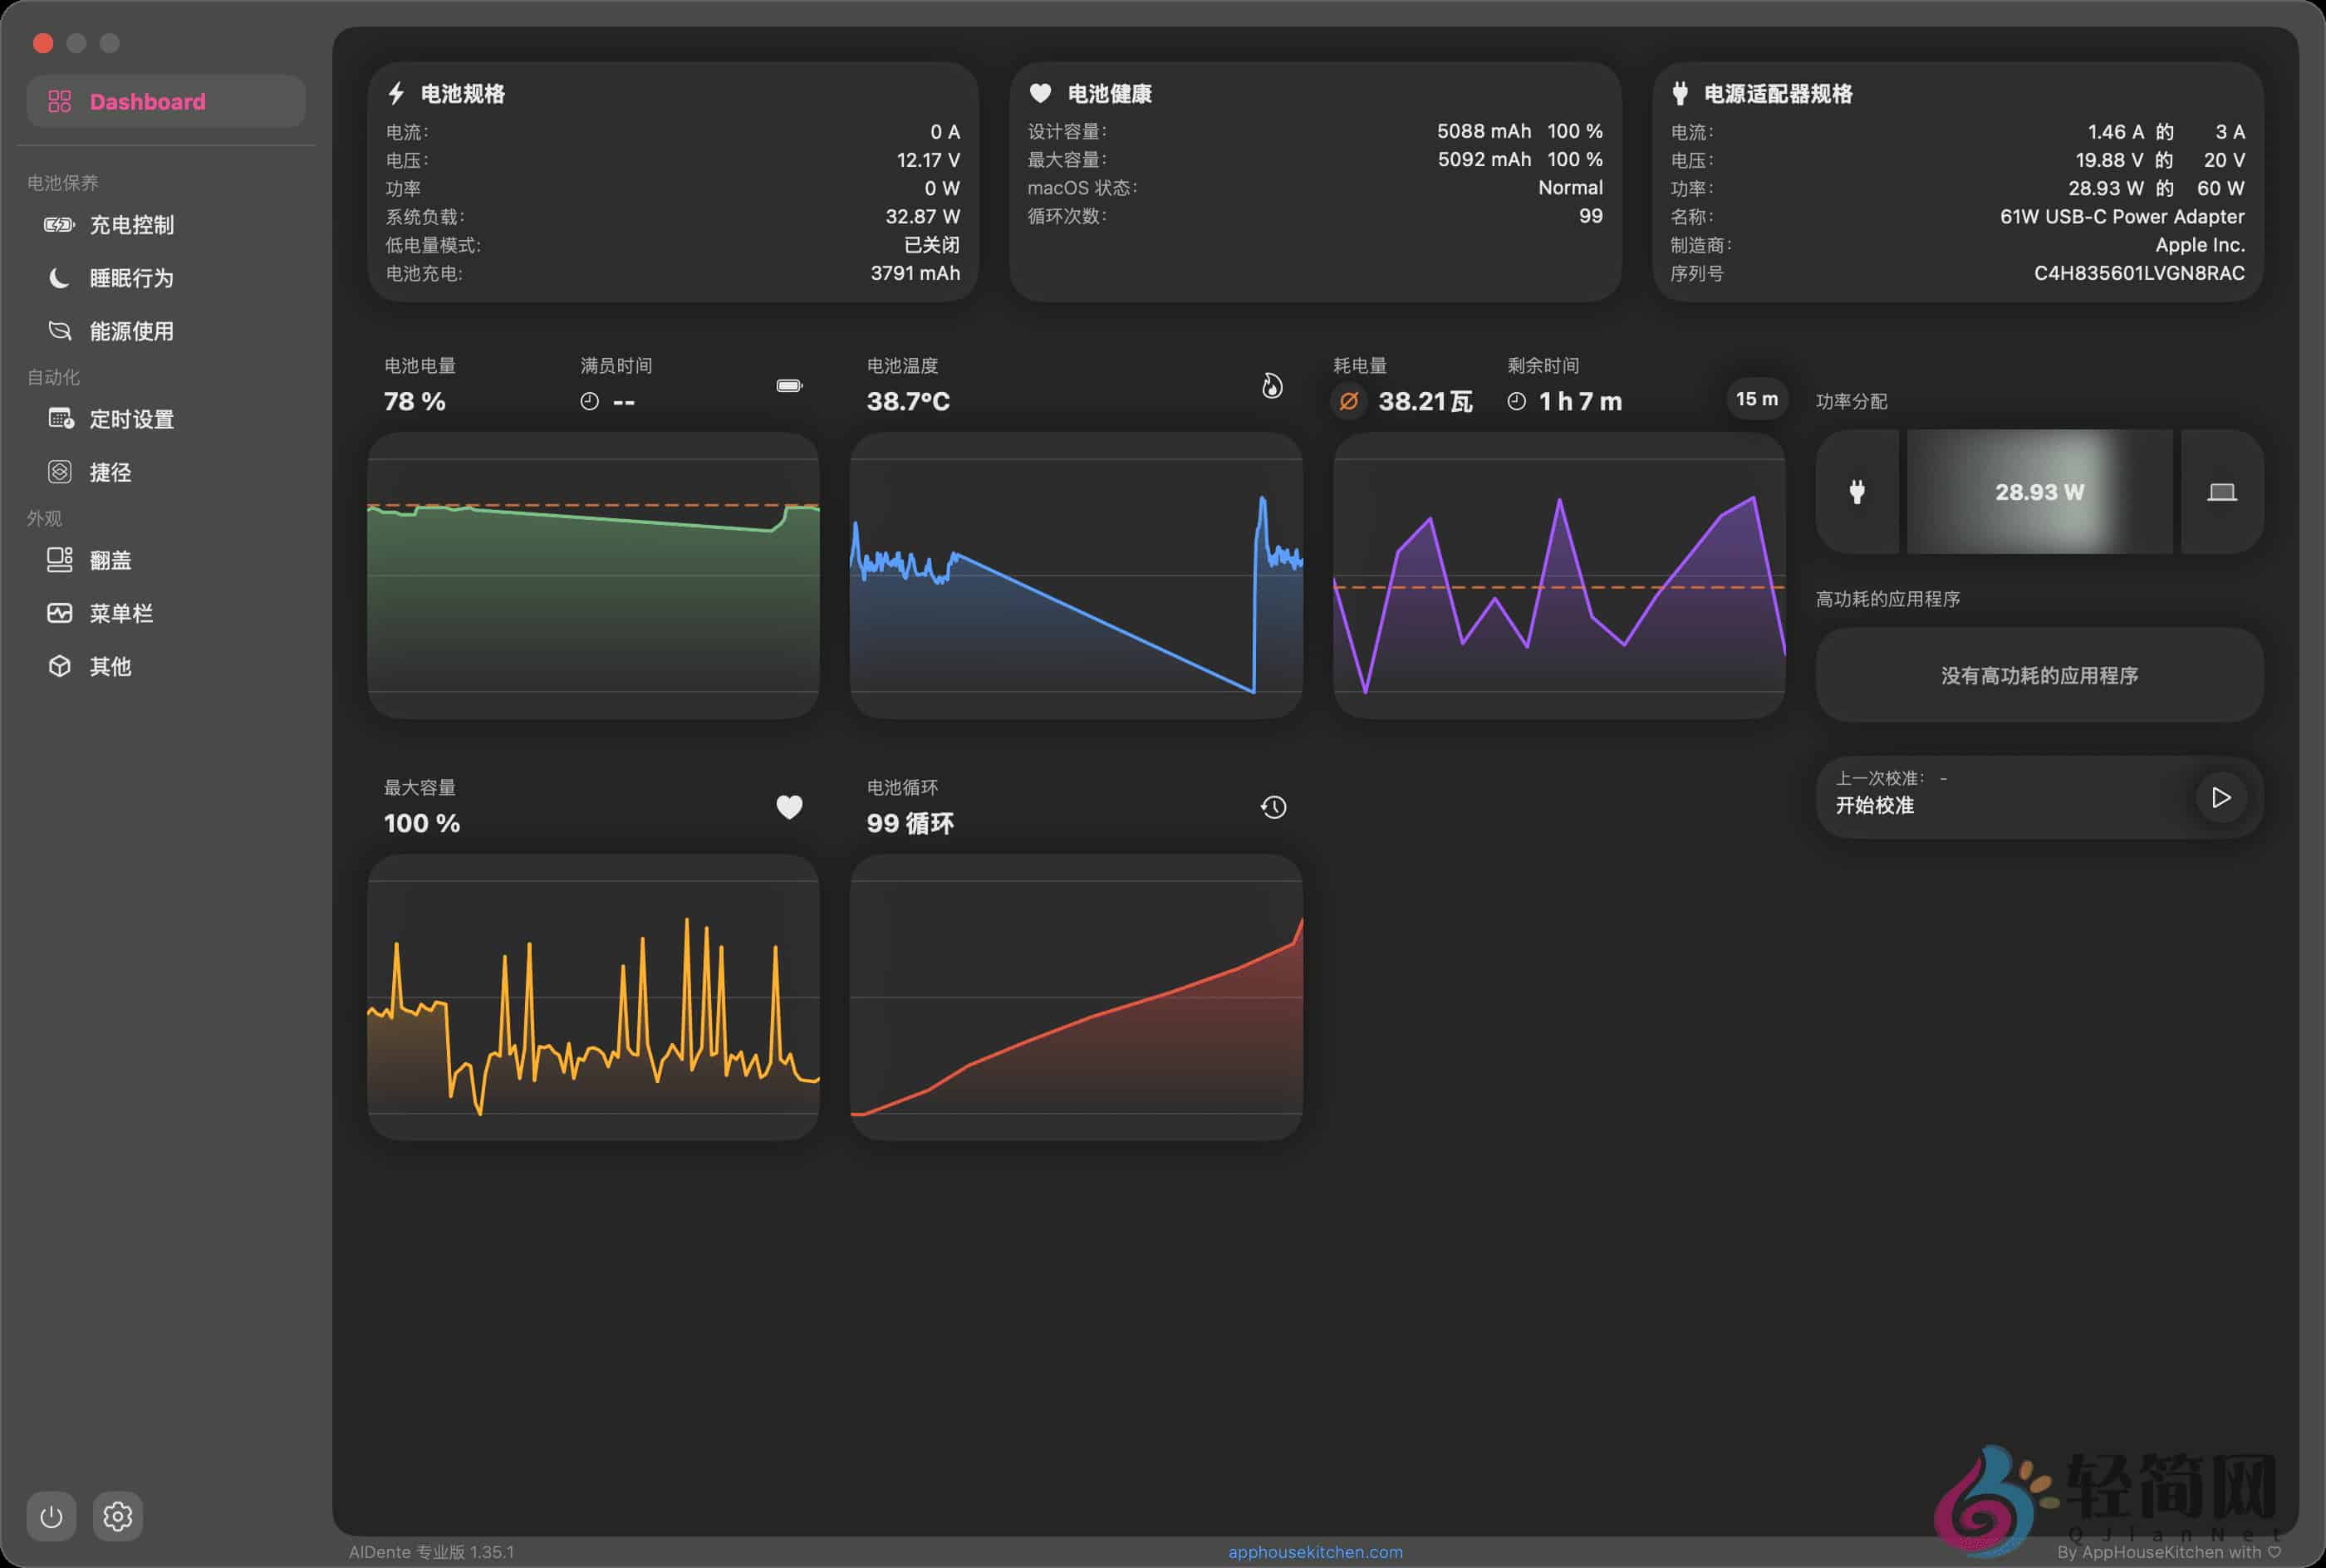Screen dimensions: 2326x1568
Task: Click the power plug icon in 功率分配
Action: click(1856, 492)
